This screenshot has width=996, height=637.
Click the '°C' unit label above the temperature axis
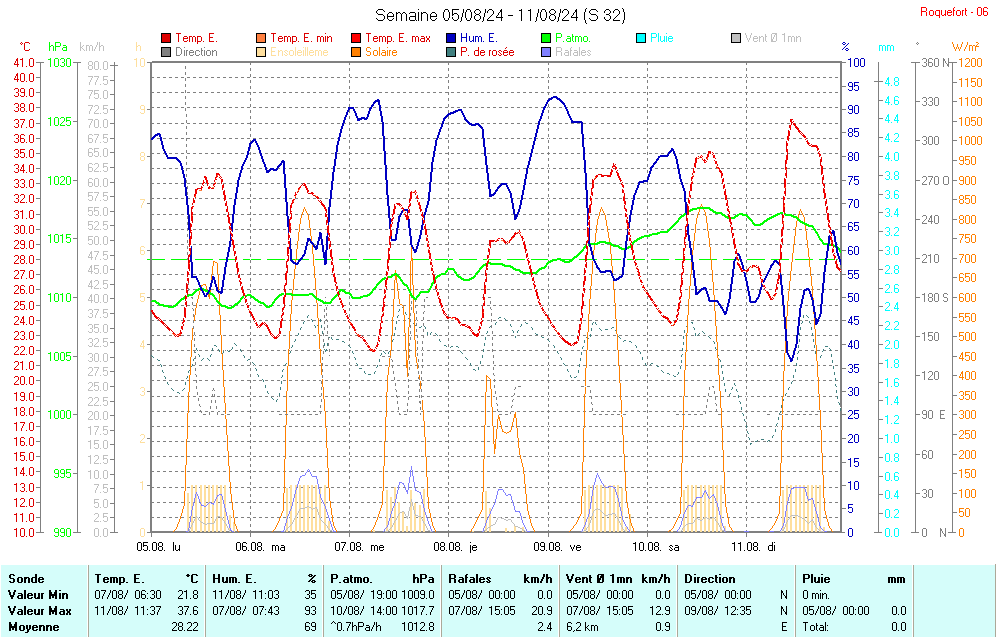[25, 47]
